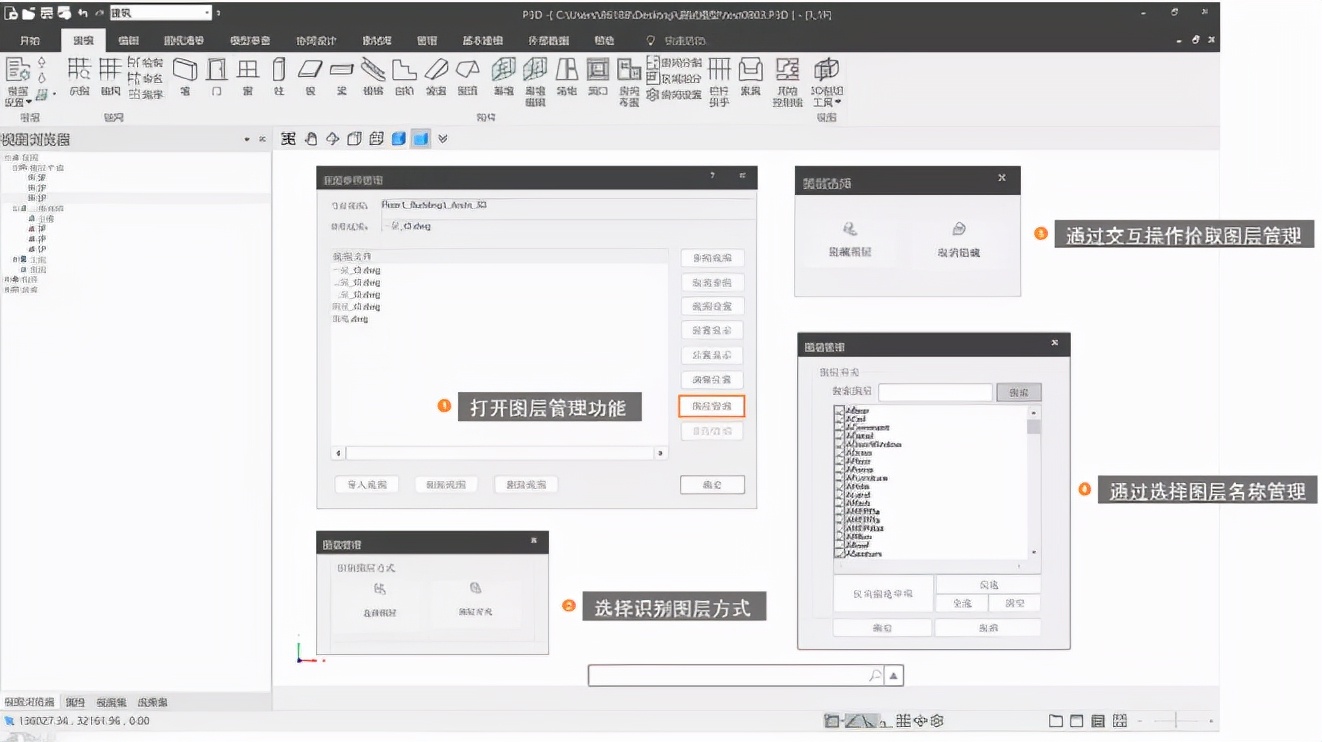Expand the view toolbar overflow chevron

(443, 139)
